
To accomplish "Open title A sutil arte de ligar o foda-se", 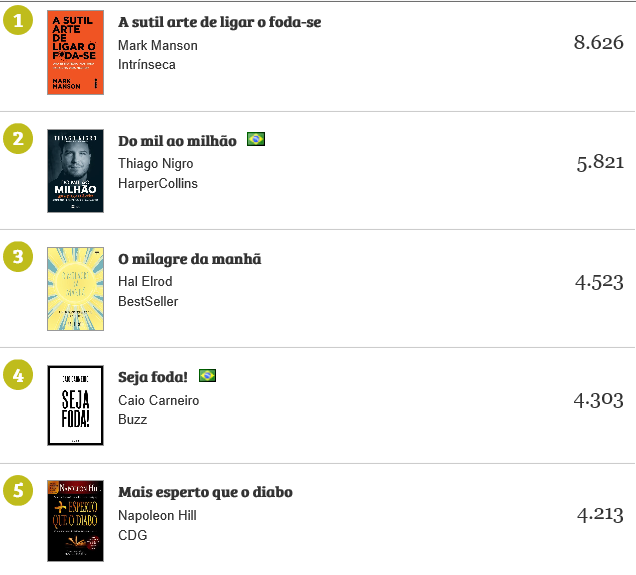I will 219,22.
